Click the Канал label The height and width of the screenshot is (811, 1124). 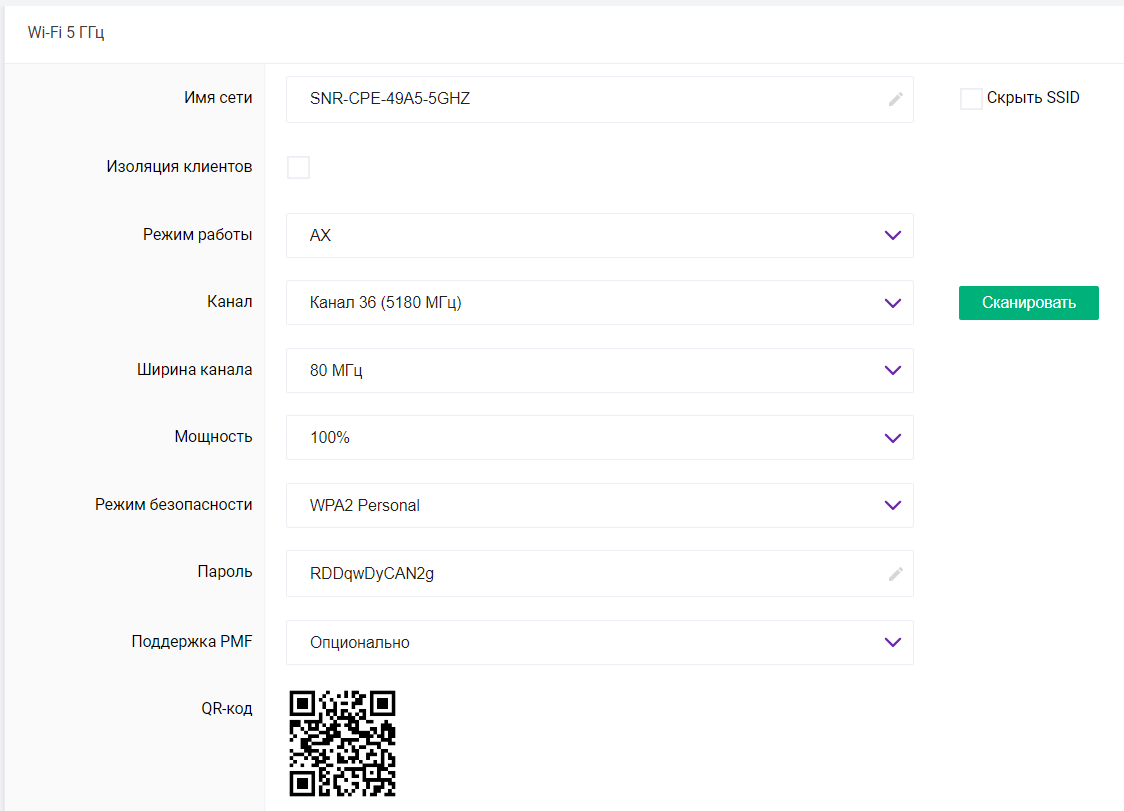[229, 301]
